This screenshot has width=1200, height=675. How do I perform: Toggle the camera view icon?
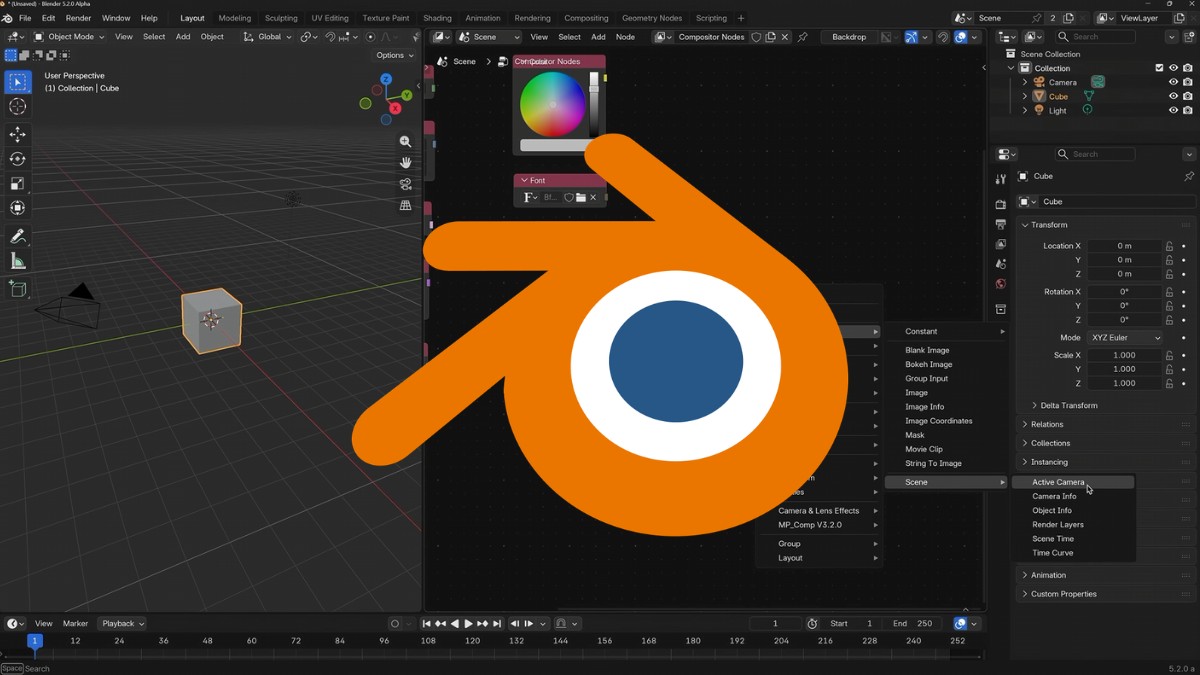click(x=405, y=184)
